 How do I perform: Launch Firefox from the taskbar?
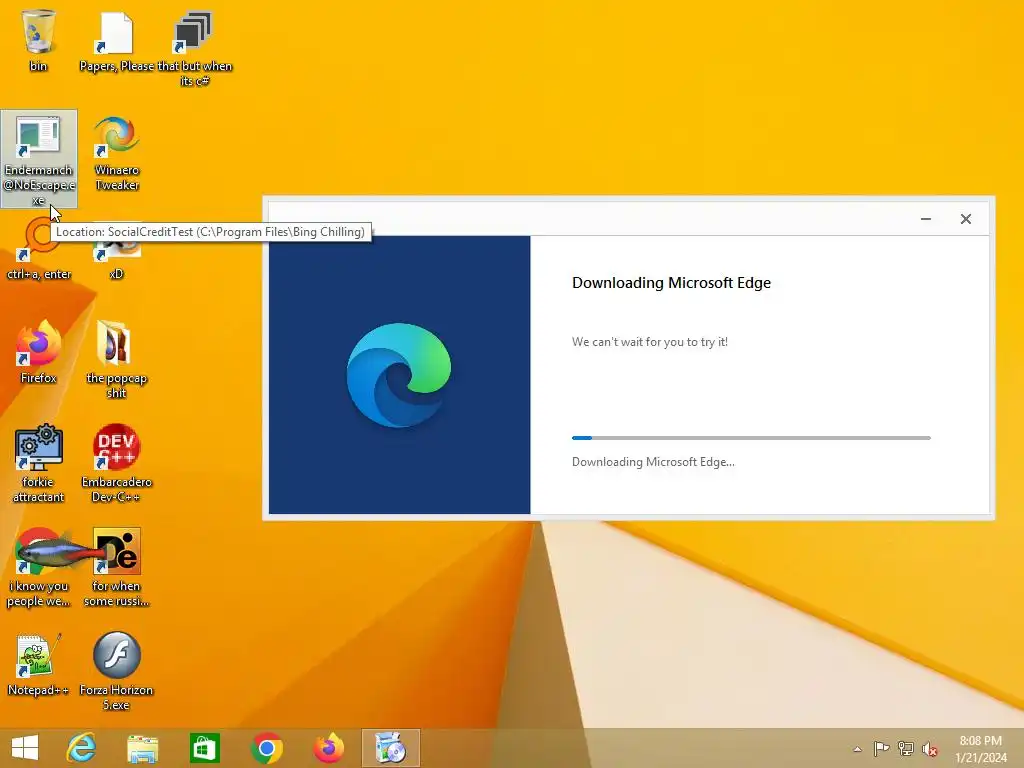click(328, 748)
